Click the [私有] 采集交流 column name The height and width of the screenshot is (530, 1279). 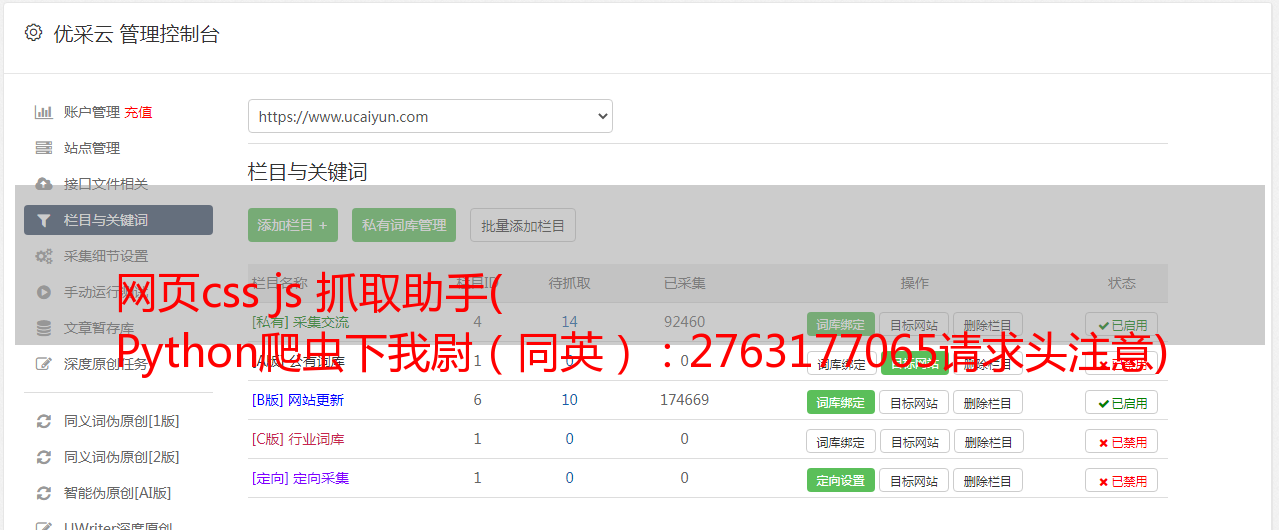point(301,322)
